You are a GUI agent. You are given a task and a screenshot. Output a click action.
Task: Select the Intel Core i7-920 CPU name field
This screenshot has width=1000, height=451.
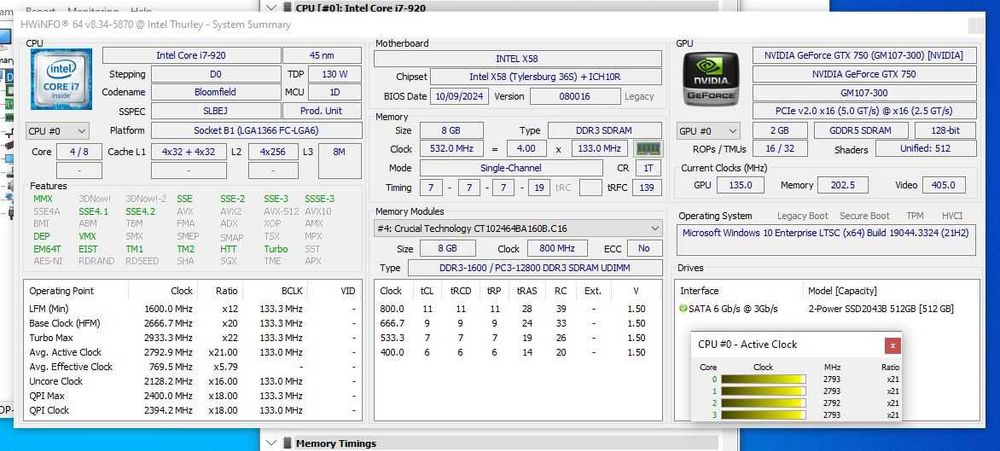pos(191,55)
